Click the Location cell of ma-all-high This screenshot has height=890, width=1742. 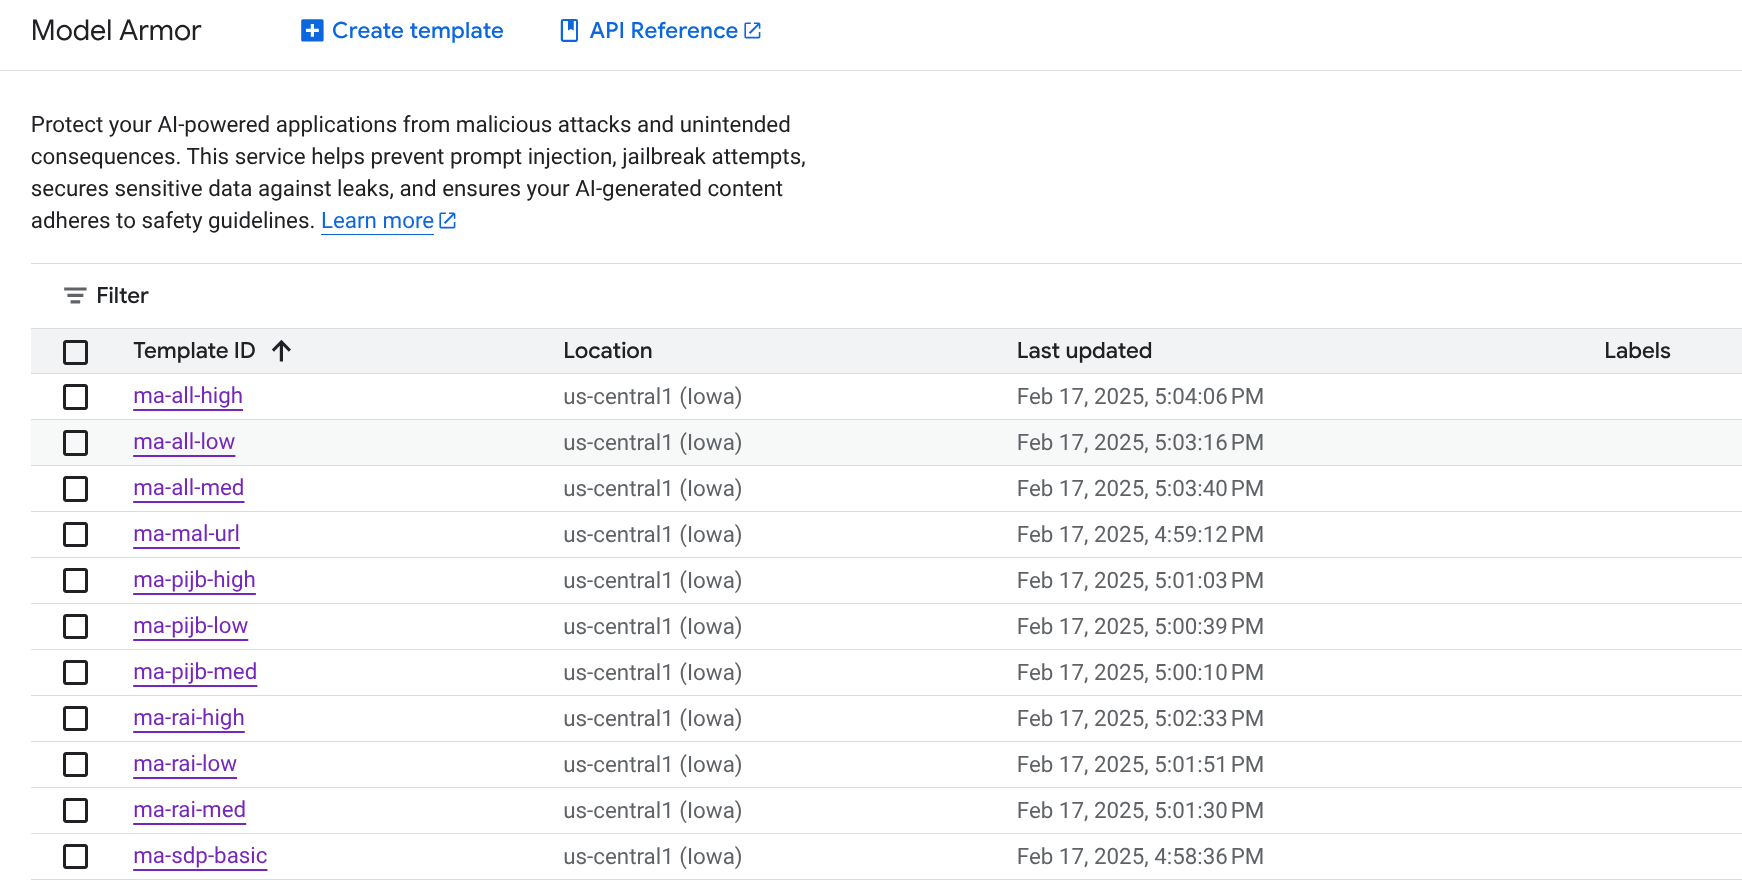click(652, 397)
